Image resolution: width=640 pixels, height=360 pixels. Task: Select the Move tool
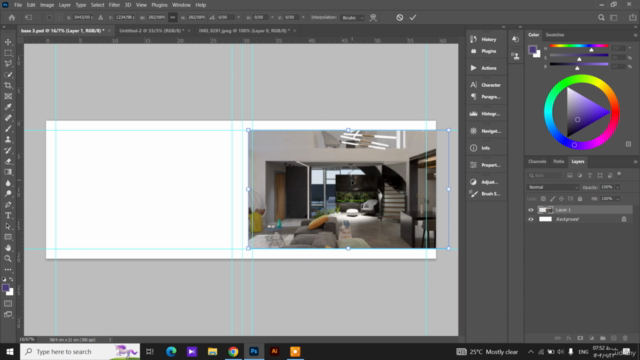pos(8,42)
